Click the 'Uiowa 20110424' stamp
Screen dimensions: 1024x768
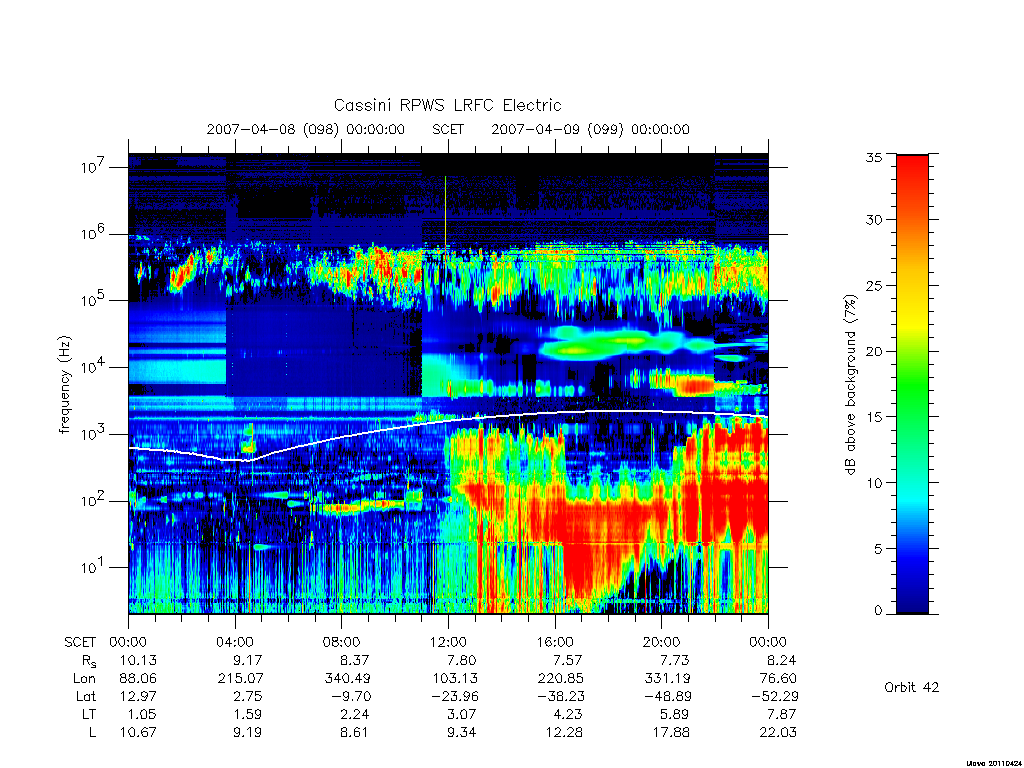click(992, 763)
